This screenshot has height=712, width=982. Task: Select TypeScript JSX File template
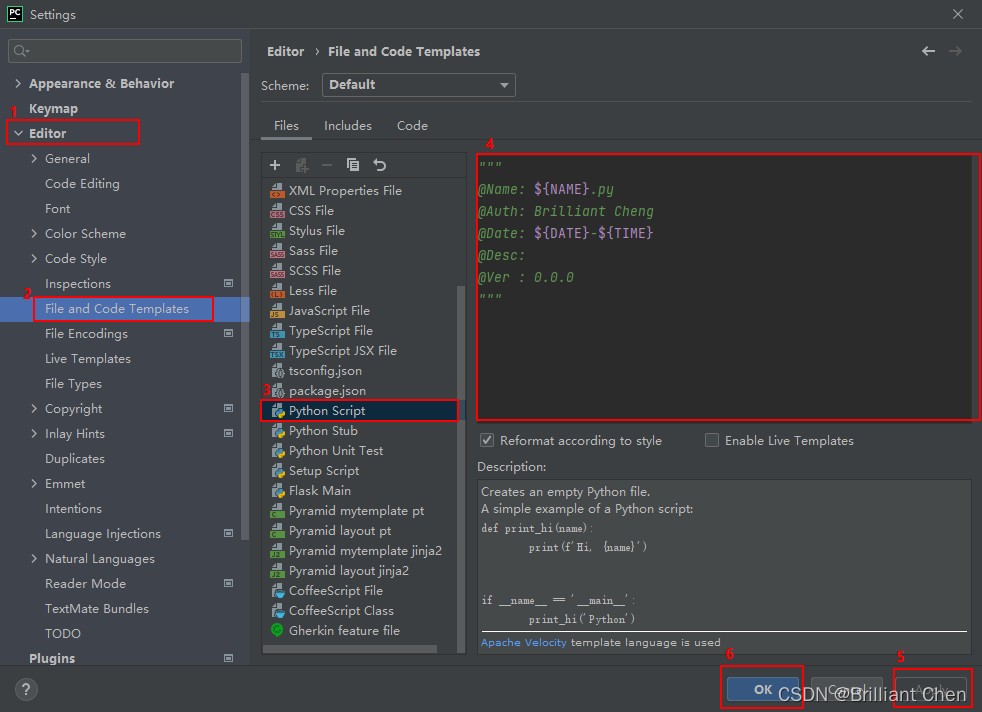point(343,351)
